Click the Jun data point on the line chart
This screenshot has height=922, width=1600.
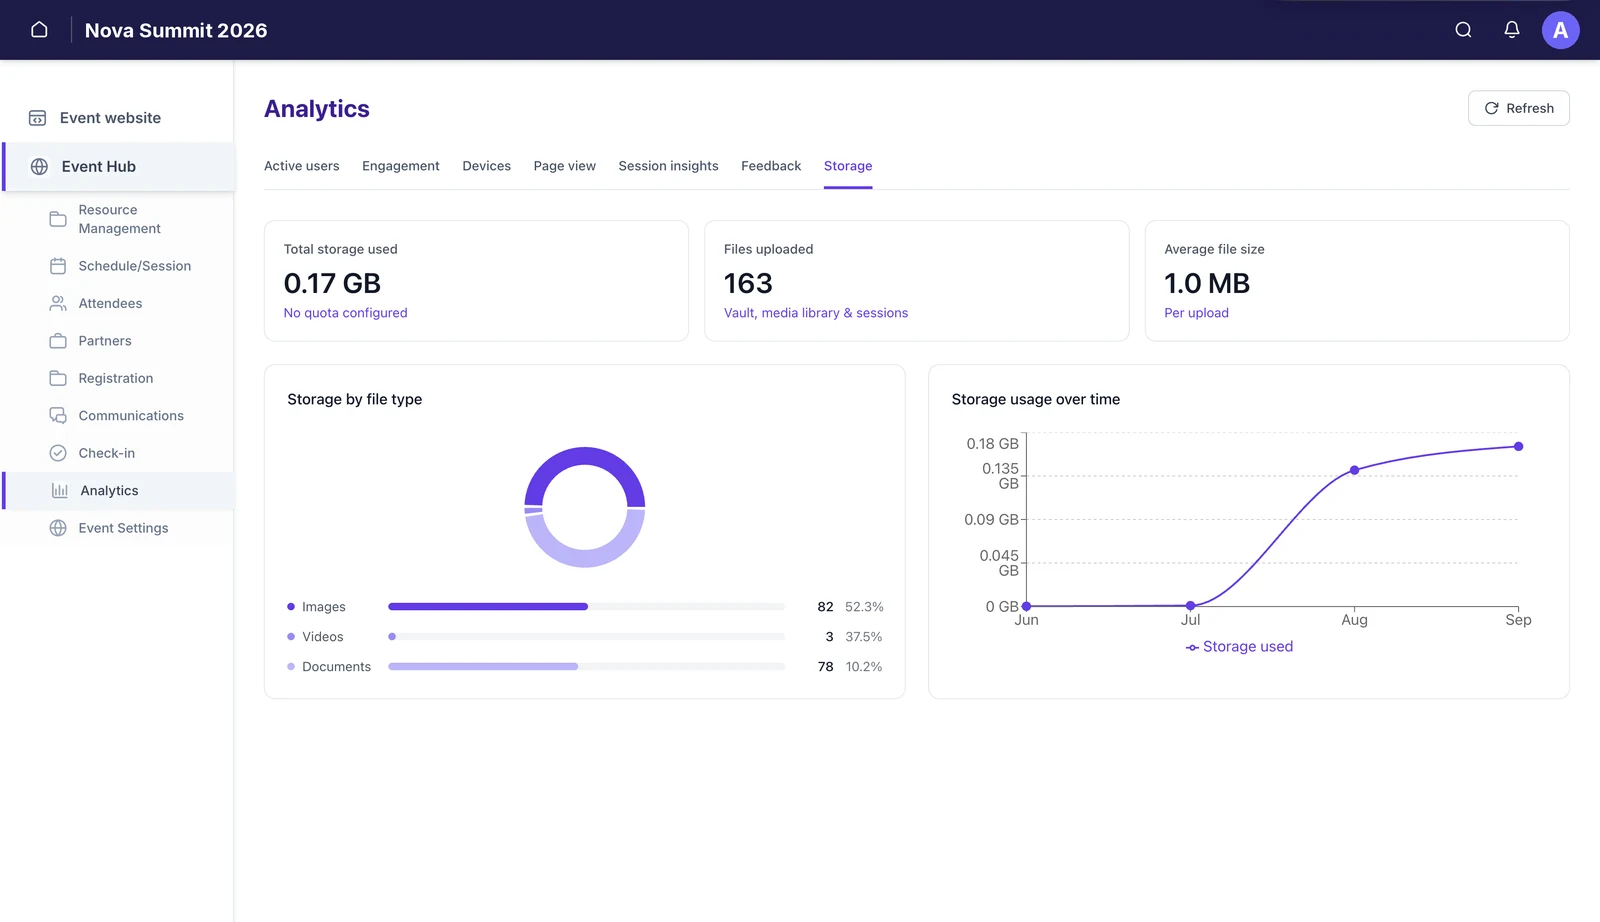(x=1027, y=606)
